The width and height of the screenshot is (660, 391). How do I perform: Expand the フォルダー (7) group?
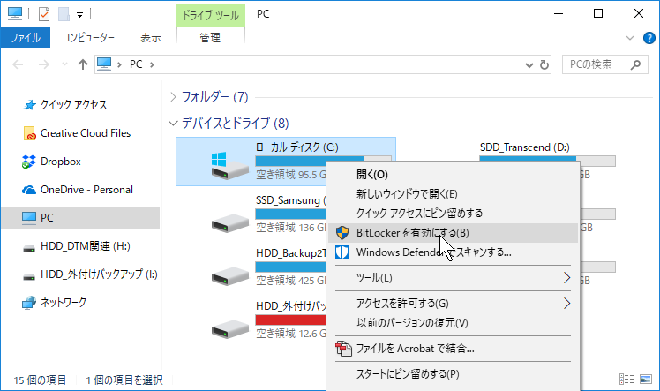click(x=173, y=97)
